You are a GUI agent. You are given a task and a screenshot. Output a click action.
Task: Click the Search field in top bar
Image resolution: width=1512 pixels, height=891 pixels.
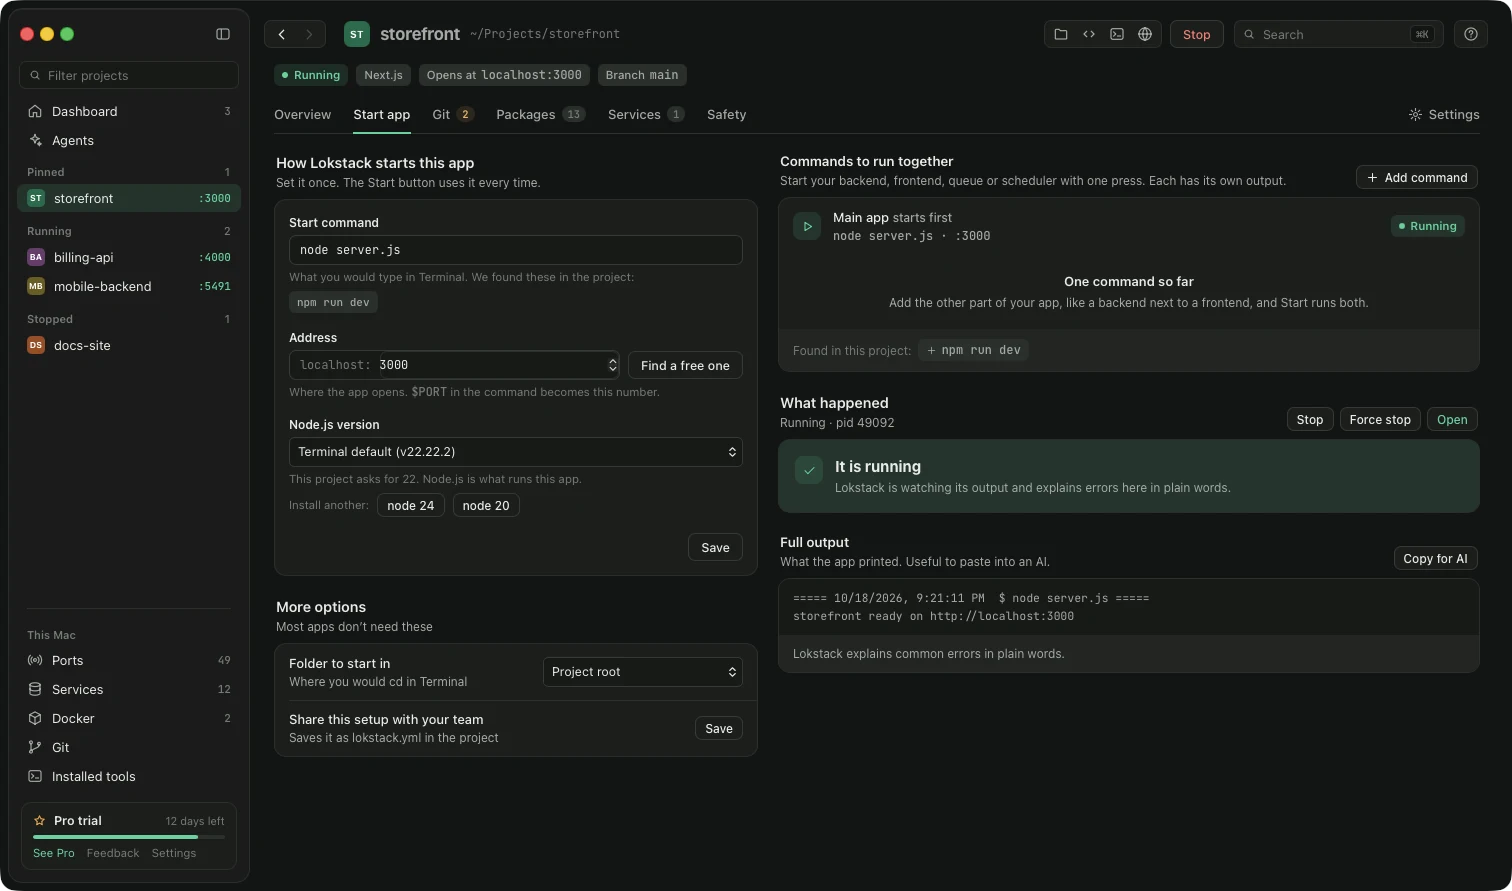point(1337,34)
